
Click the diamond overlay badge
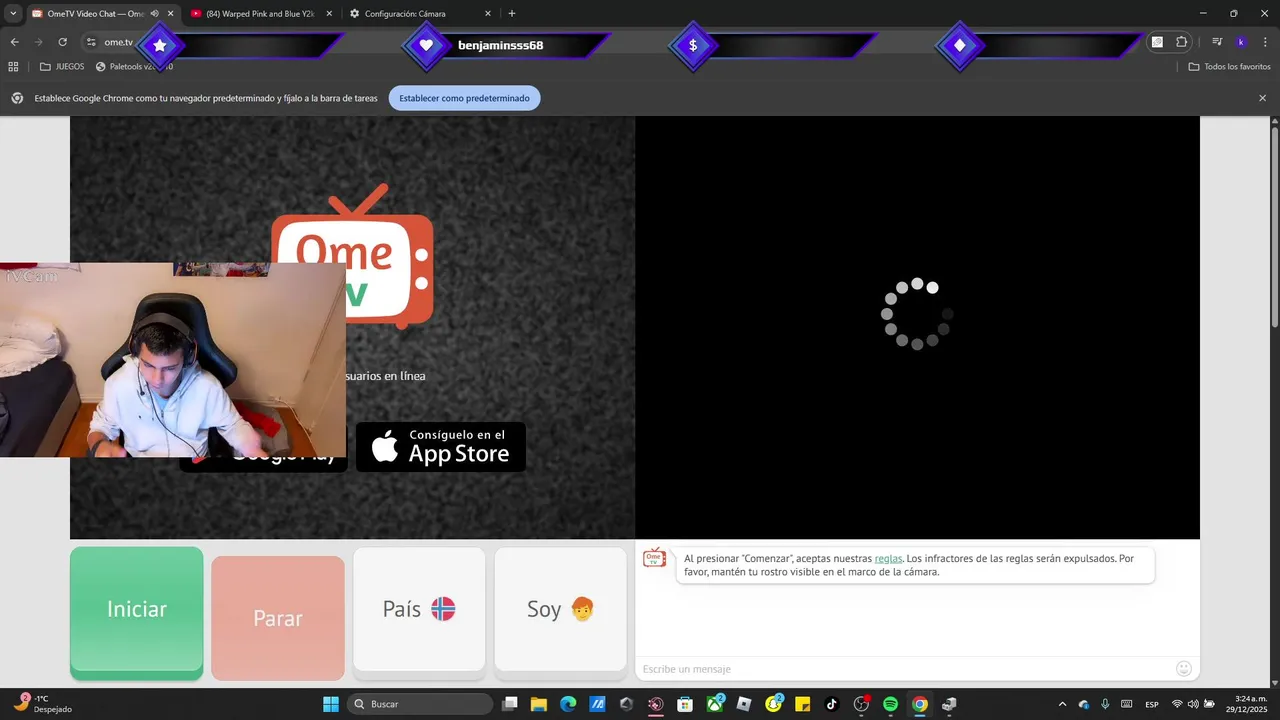coord(960,45)
